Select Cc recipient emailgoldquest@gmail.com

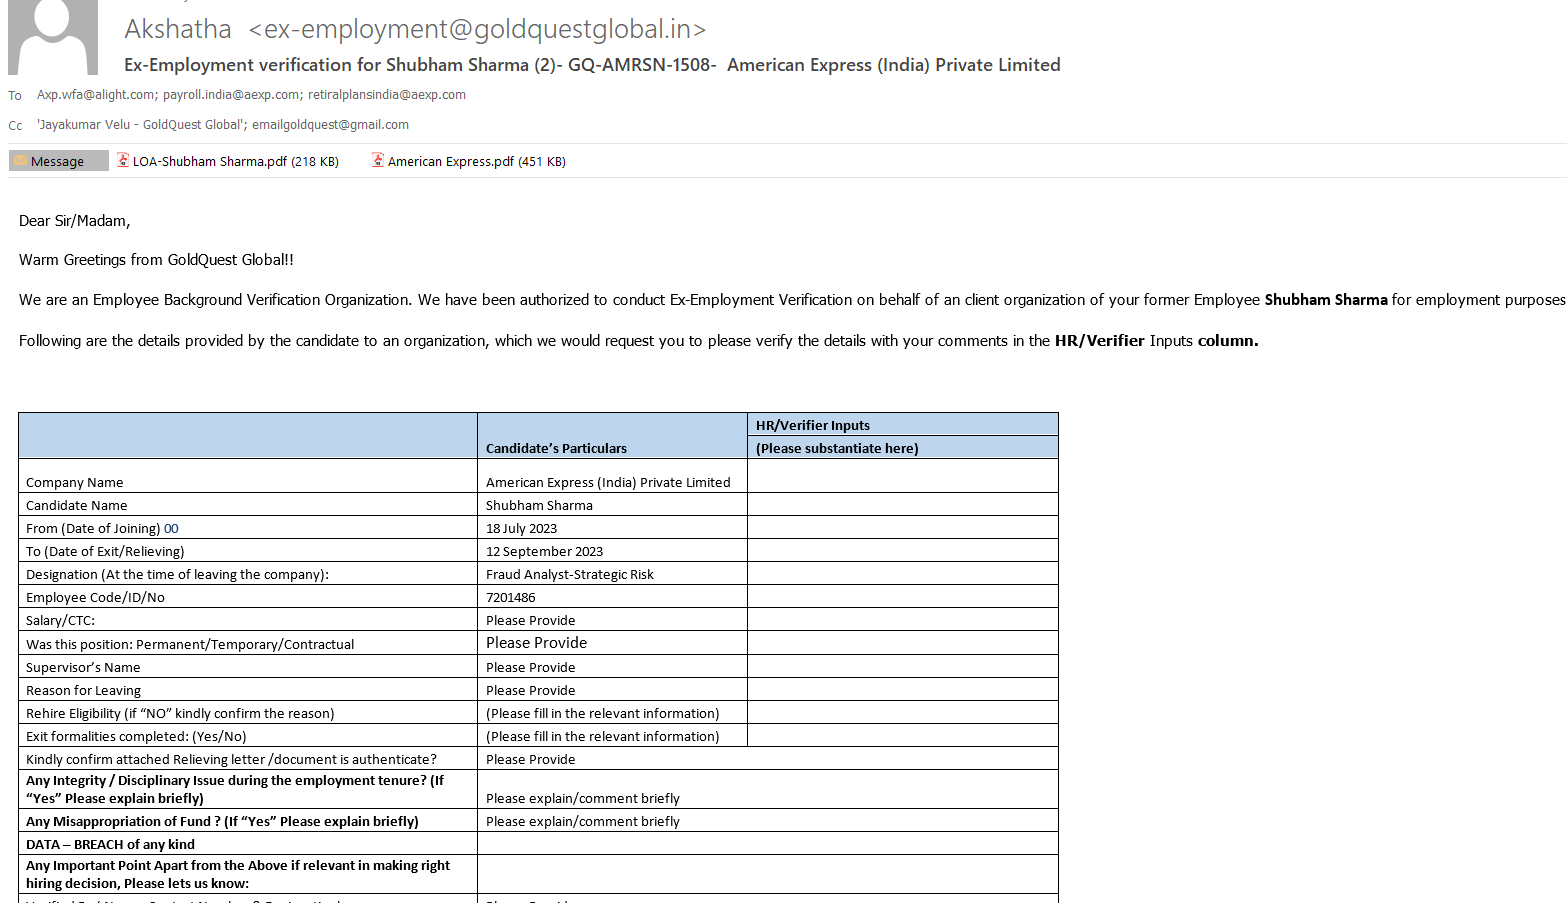coord(330,125)
